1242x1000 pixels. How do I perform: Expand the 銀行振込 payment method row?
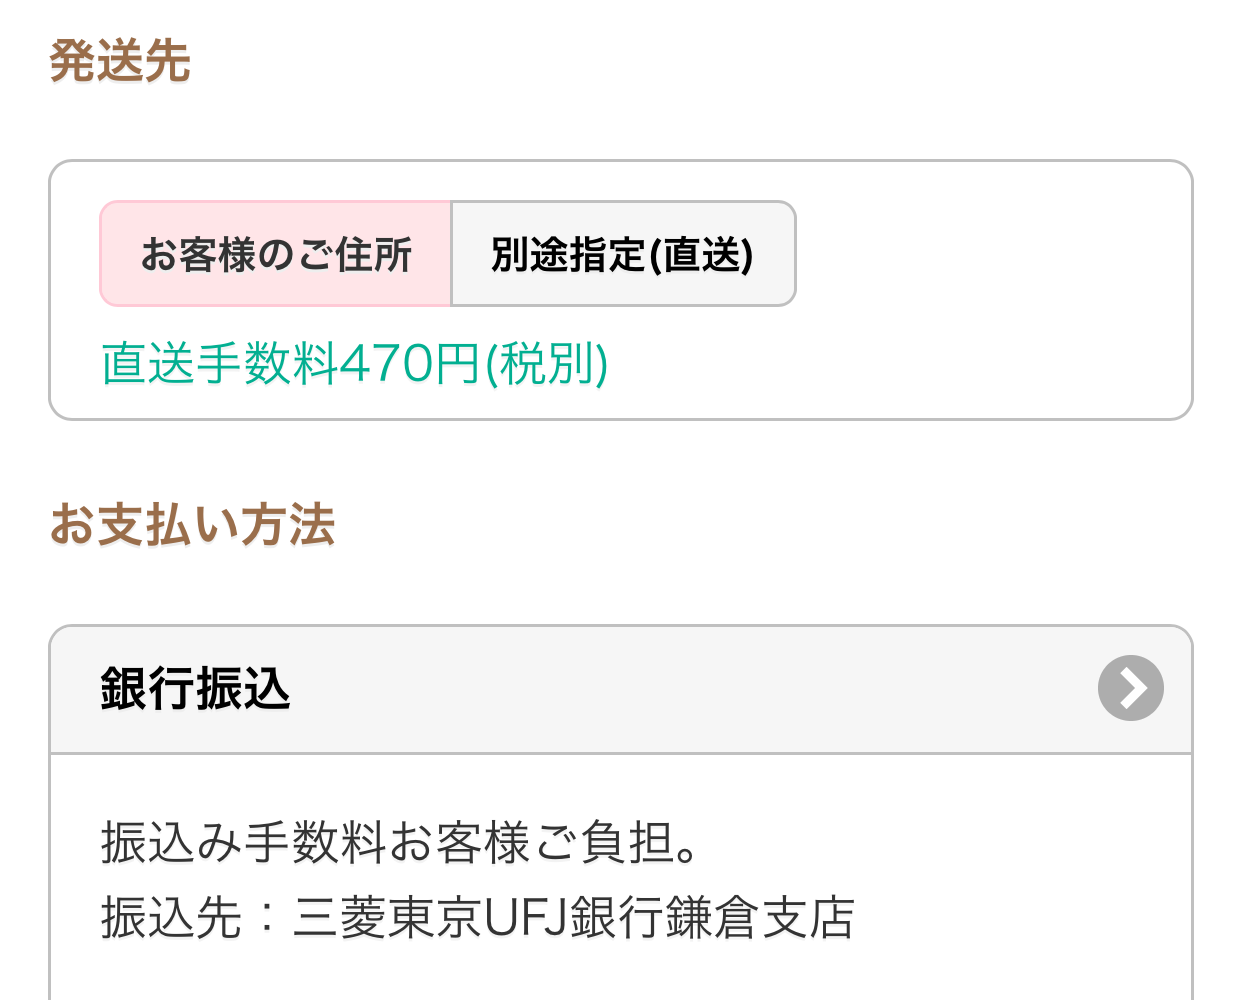[620, 689]
